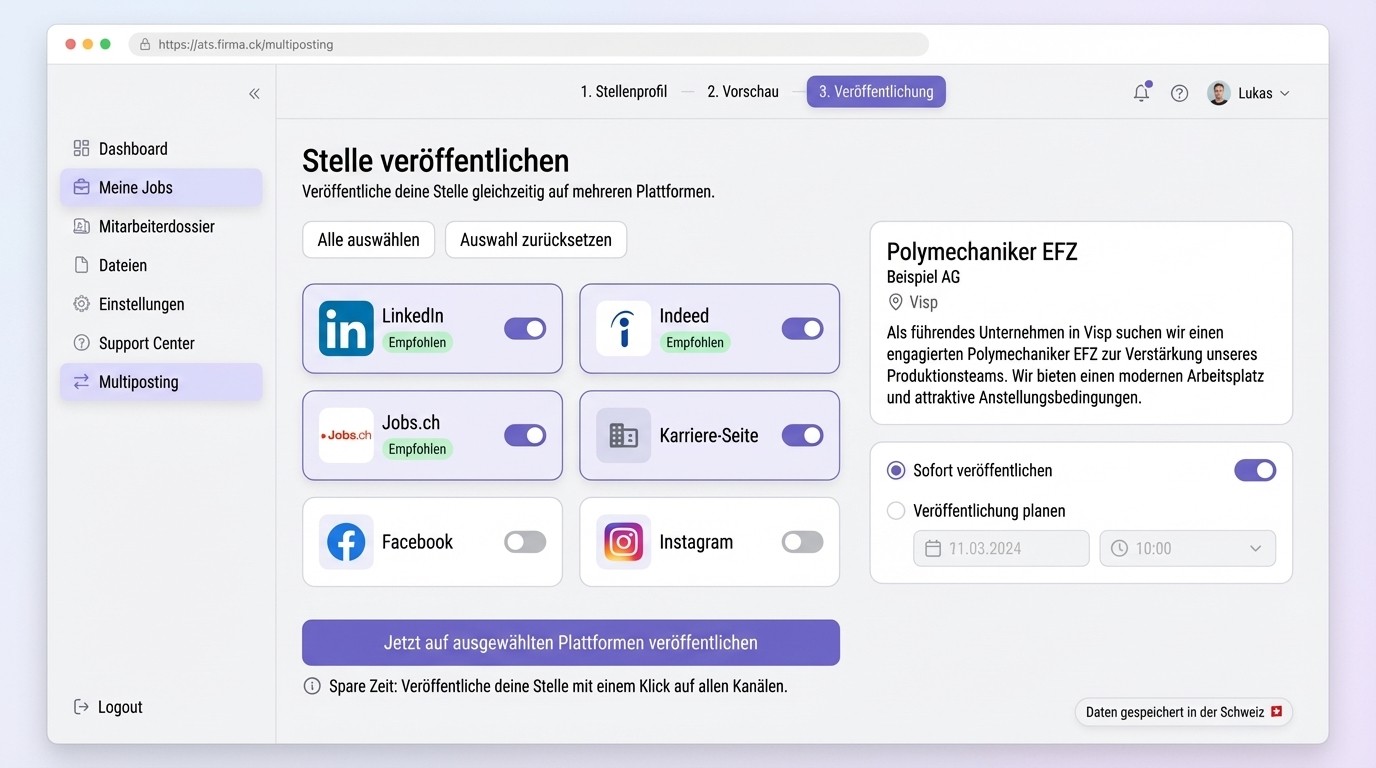The width and height of the screenshot is (1376, 768).
Task: Click the Dateien file icon
Action: point(81,265)
